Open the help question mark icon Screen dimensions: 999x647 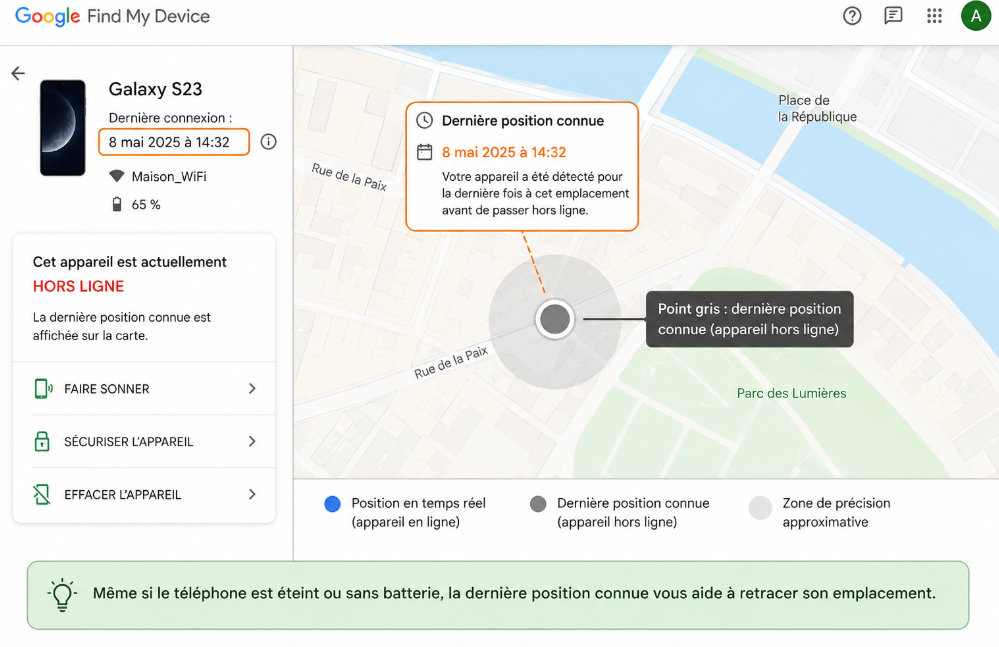(852, 16)
